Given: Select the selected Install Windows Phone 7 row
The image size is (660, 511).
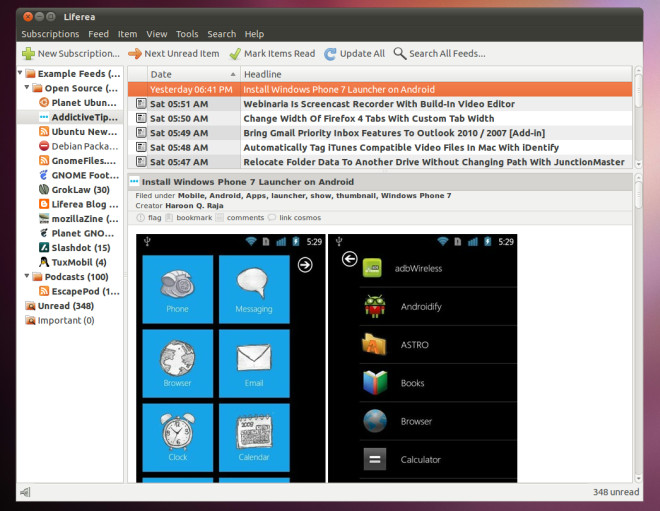Looking at the screenshot, I should tap(380, 89).
